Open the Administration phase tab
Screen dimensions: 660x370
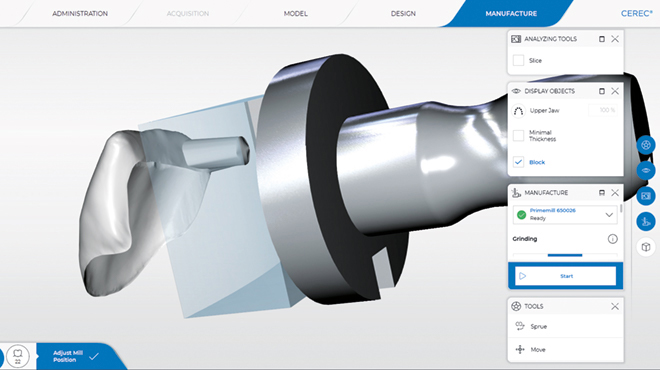[x=80, y=13]
